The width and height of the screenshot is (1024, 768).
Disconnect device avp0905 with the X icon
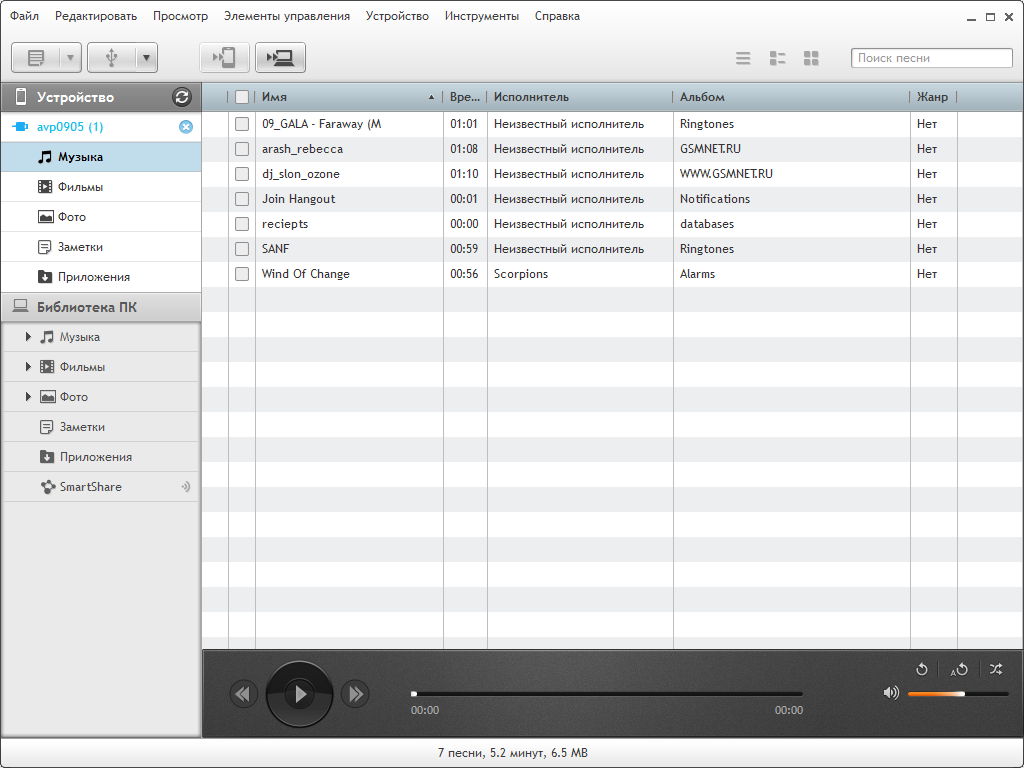[x=185, y=127]
